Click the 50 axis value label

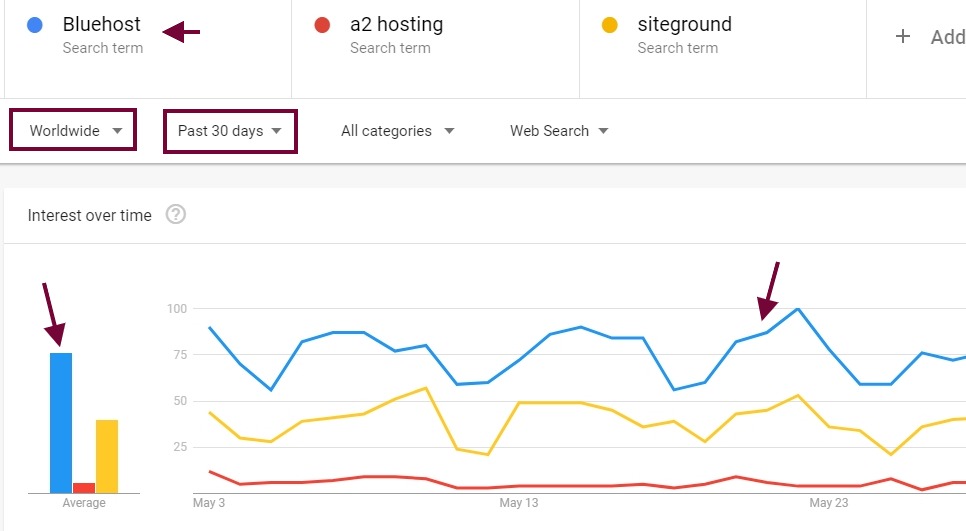179,401
